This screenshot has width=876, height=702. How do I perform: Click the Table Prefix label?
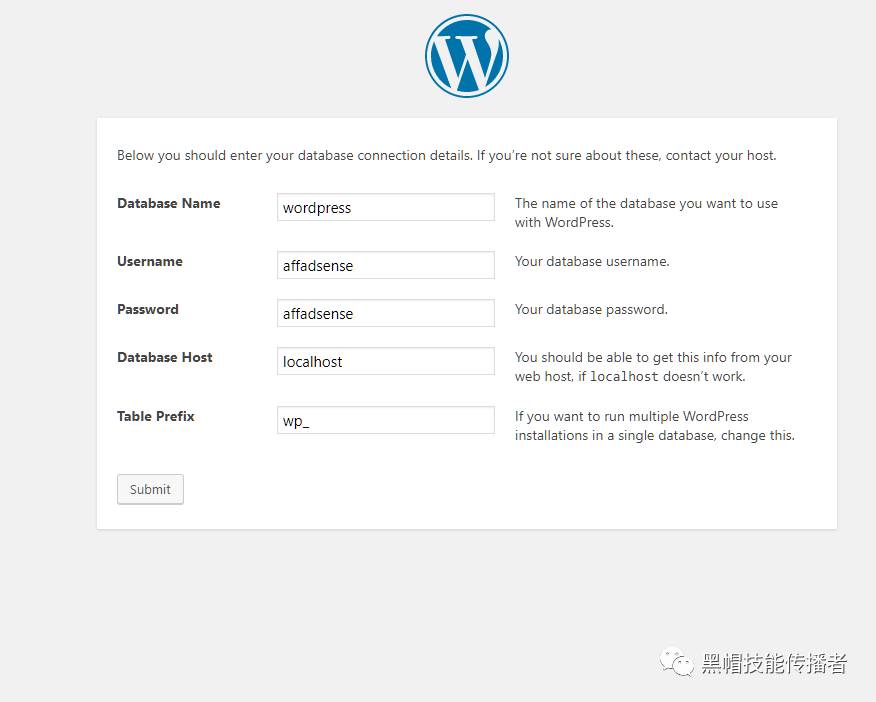[x=156, y=416]
